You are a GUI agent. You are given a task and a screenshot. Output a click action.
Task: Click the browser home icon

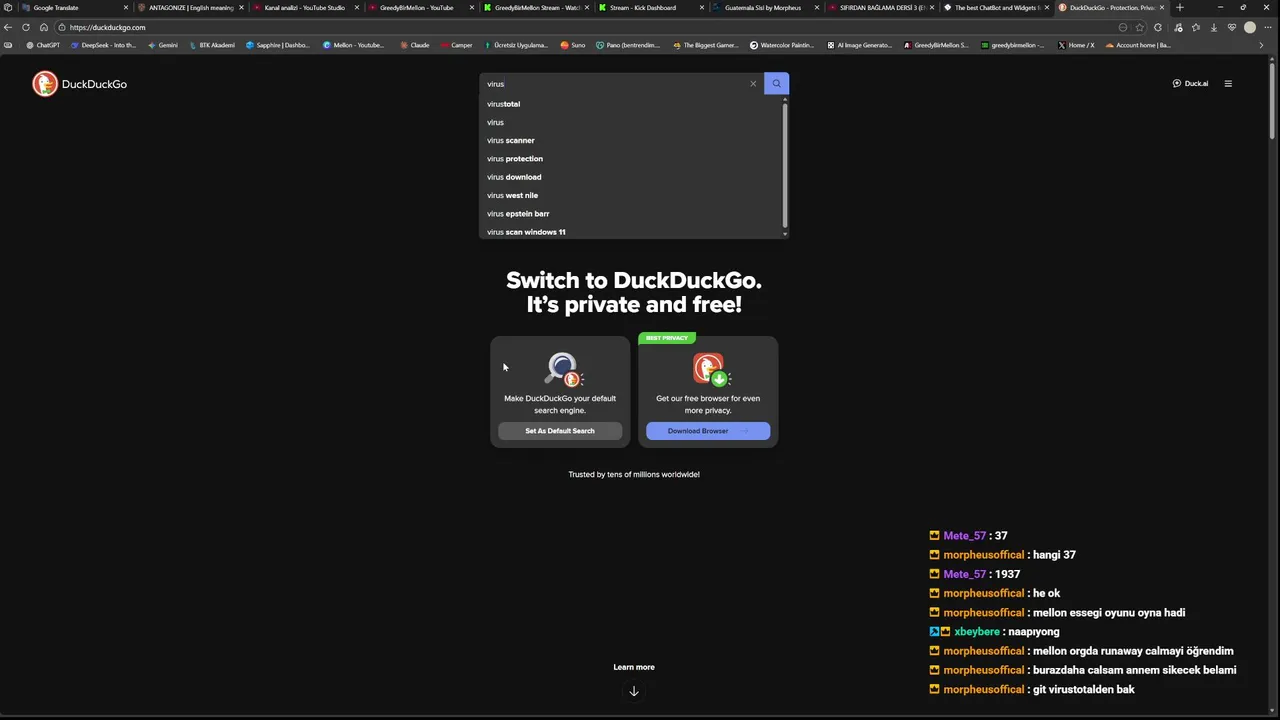click(44, 27)
